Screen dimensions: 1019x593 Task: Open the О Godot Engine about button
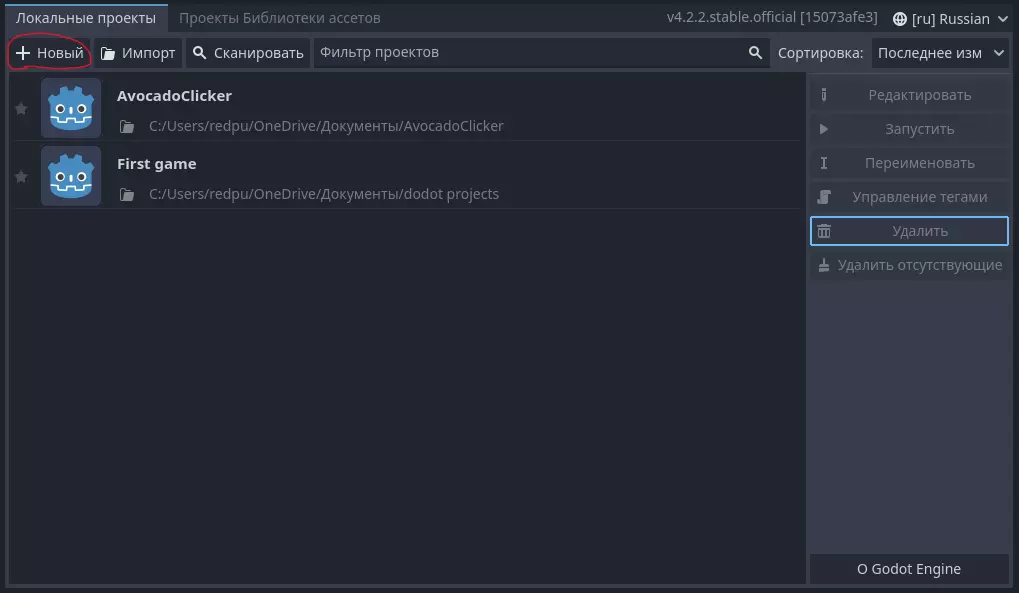909,569
